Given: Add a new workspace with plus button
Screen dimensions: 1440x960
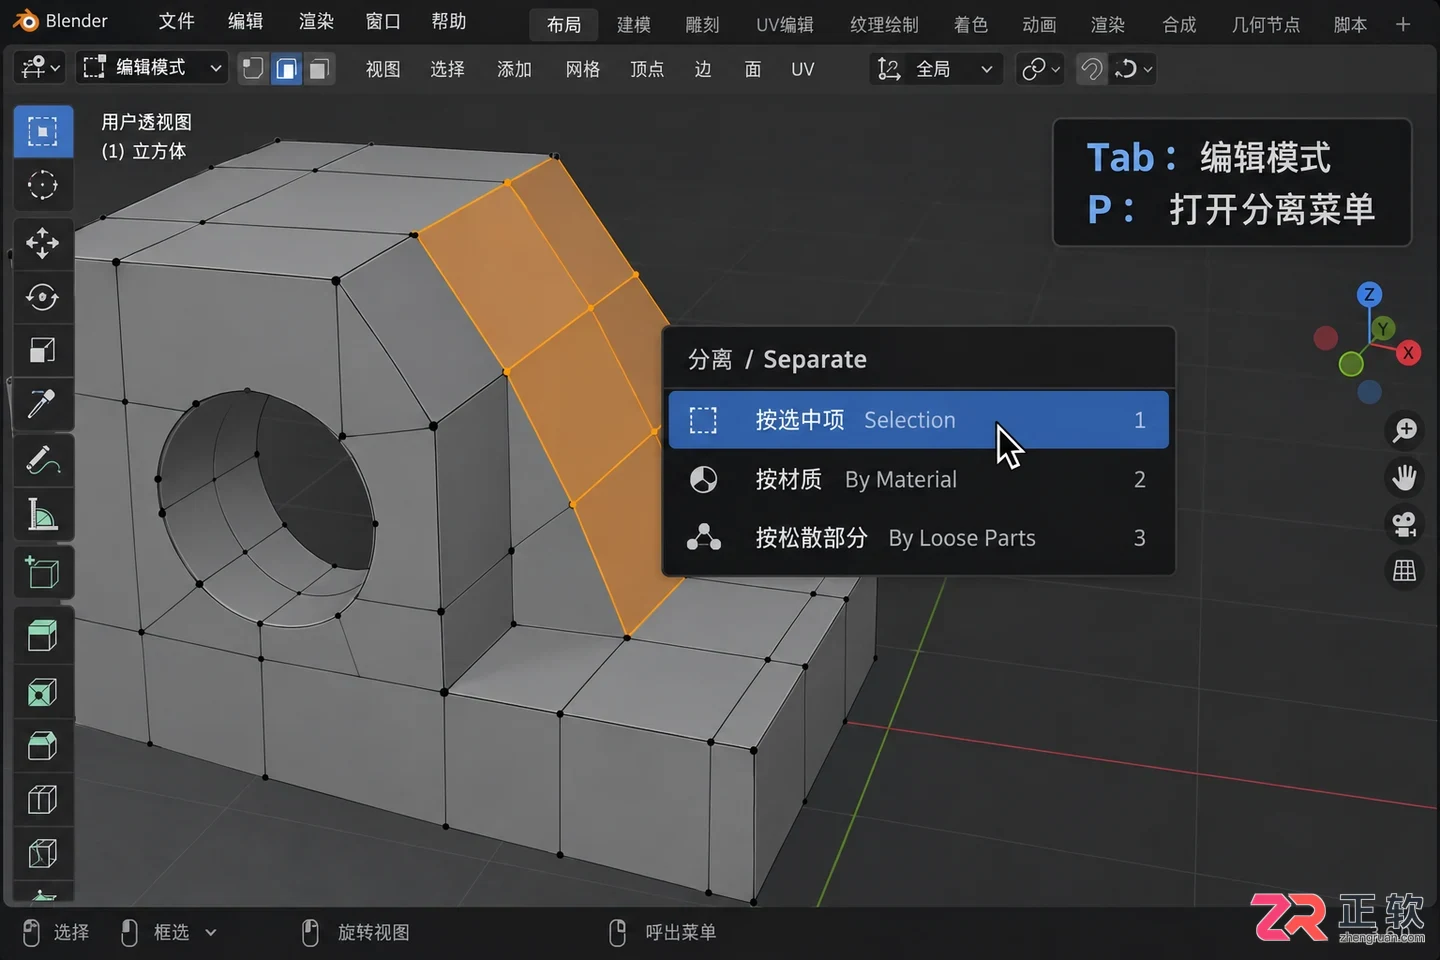Looking at the screenshot, I should [x=1403, y=24].
